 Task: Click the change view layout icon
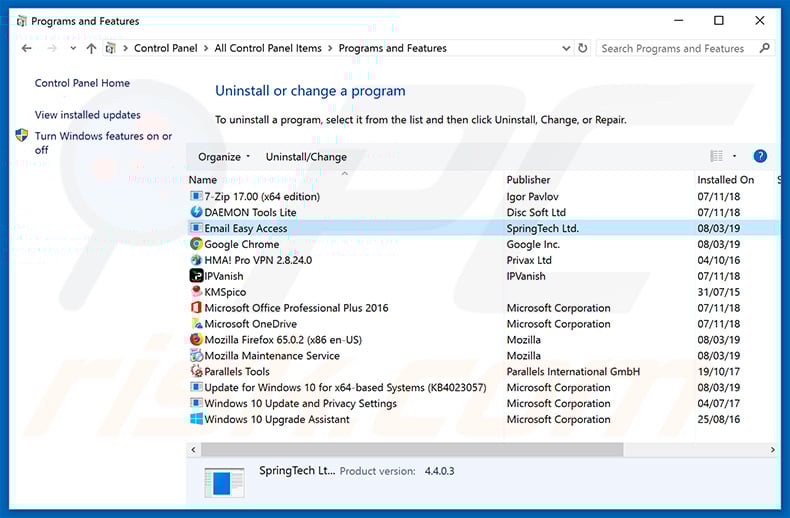click(716, 156)
